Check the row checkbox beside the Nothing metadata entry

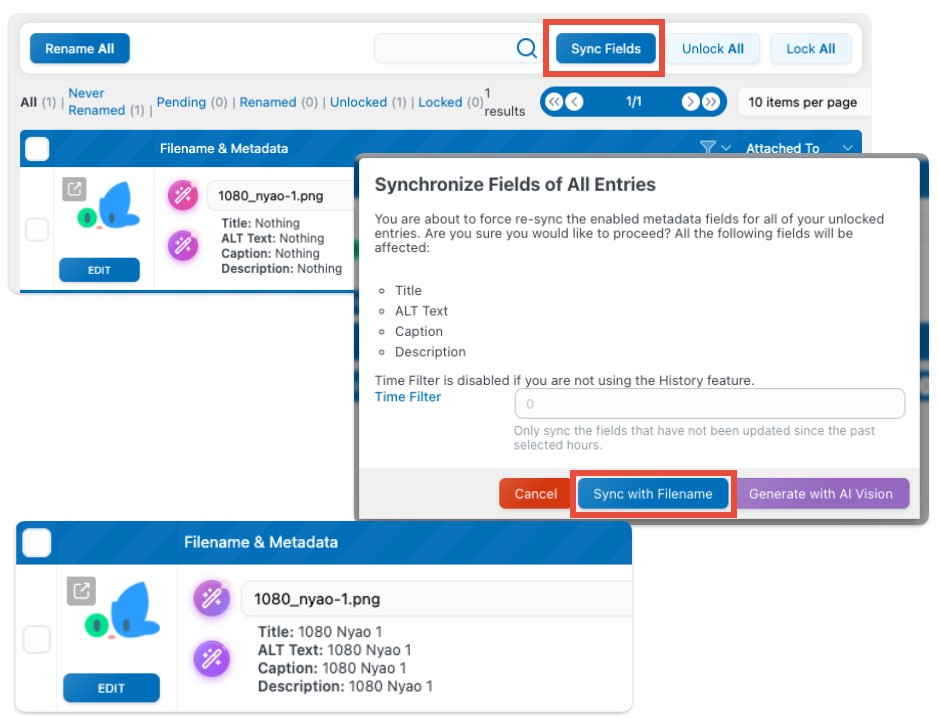(37, 230)
